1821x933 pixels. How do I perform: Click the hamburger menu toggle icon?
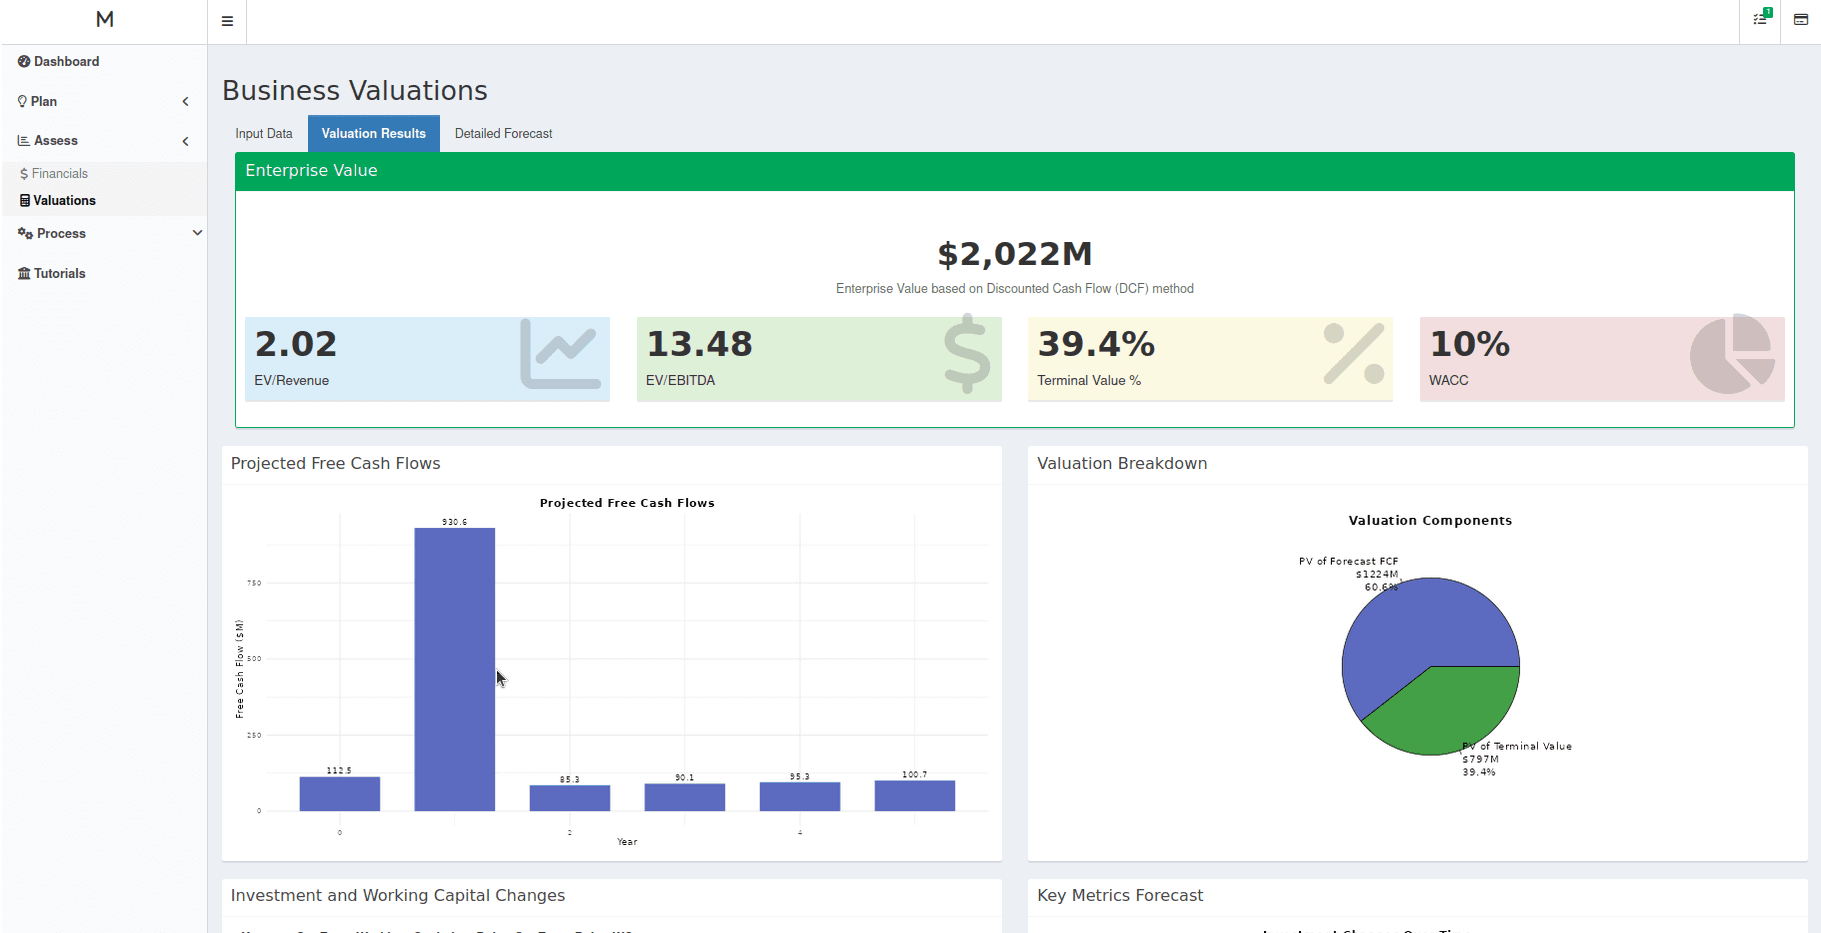(227, 21)
